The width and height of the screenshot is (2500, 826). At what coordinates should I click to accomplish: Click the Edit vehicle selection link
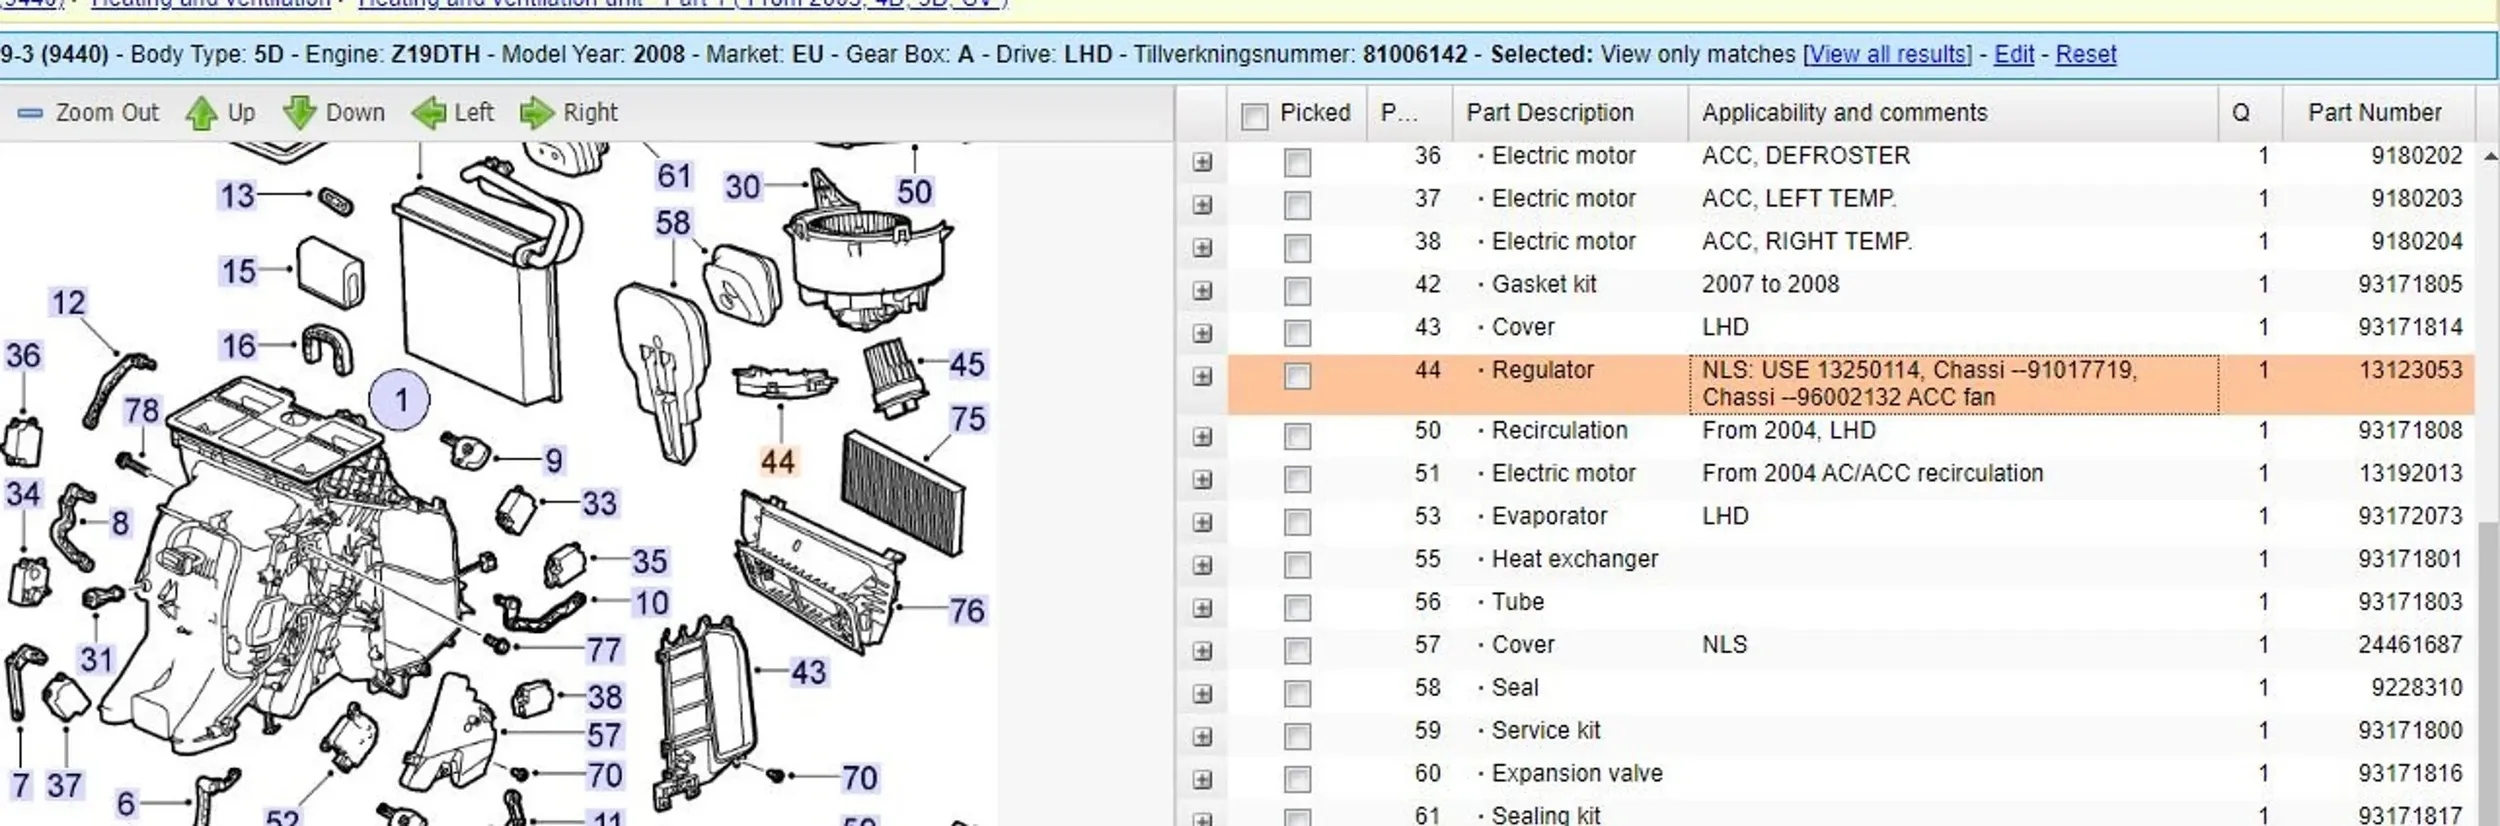[2014, 54]
